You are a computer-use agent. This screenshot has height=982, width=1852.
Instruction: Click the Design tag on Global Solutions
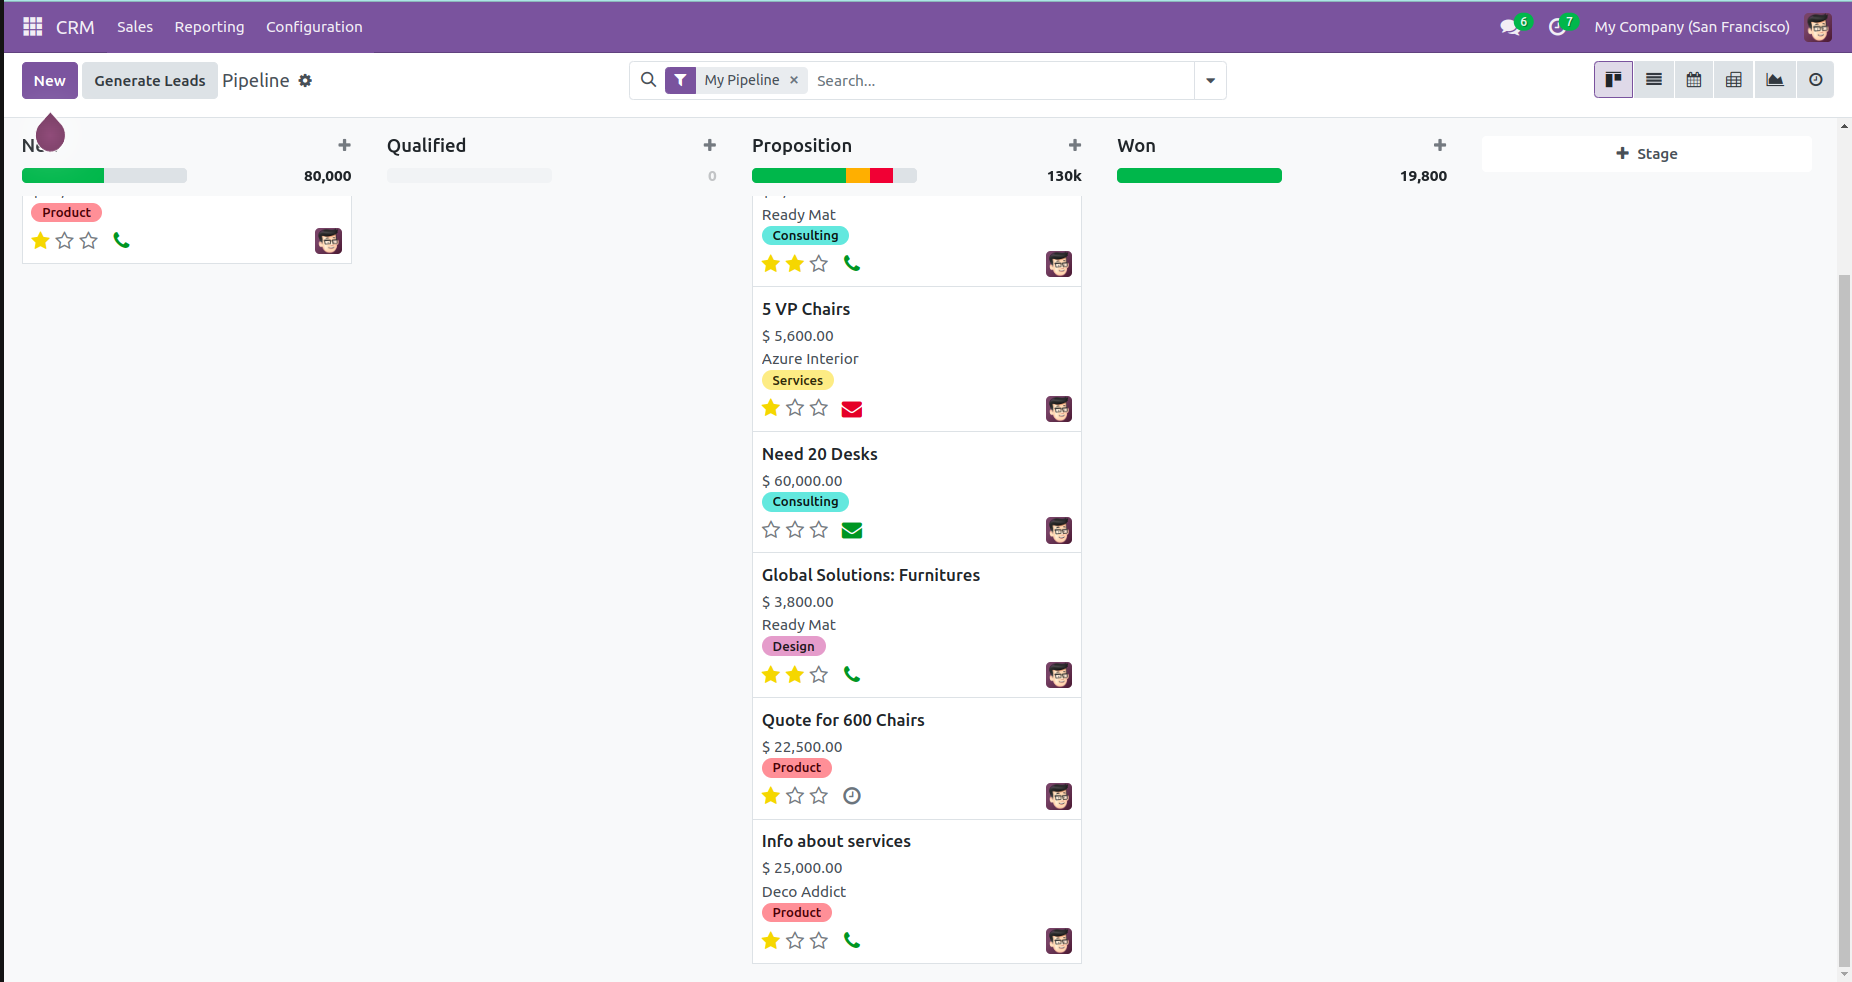pyautogui.click(x=794, y=646)
